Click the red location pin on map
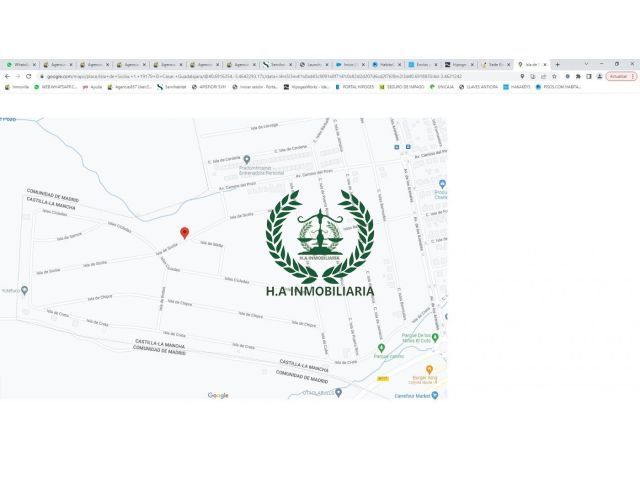The height and width of the screenshot is (480, 640). [184, 233]
